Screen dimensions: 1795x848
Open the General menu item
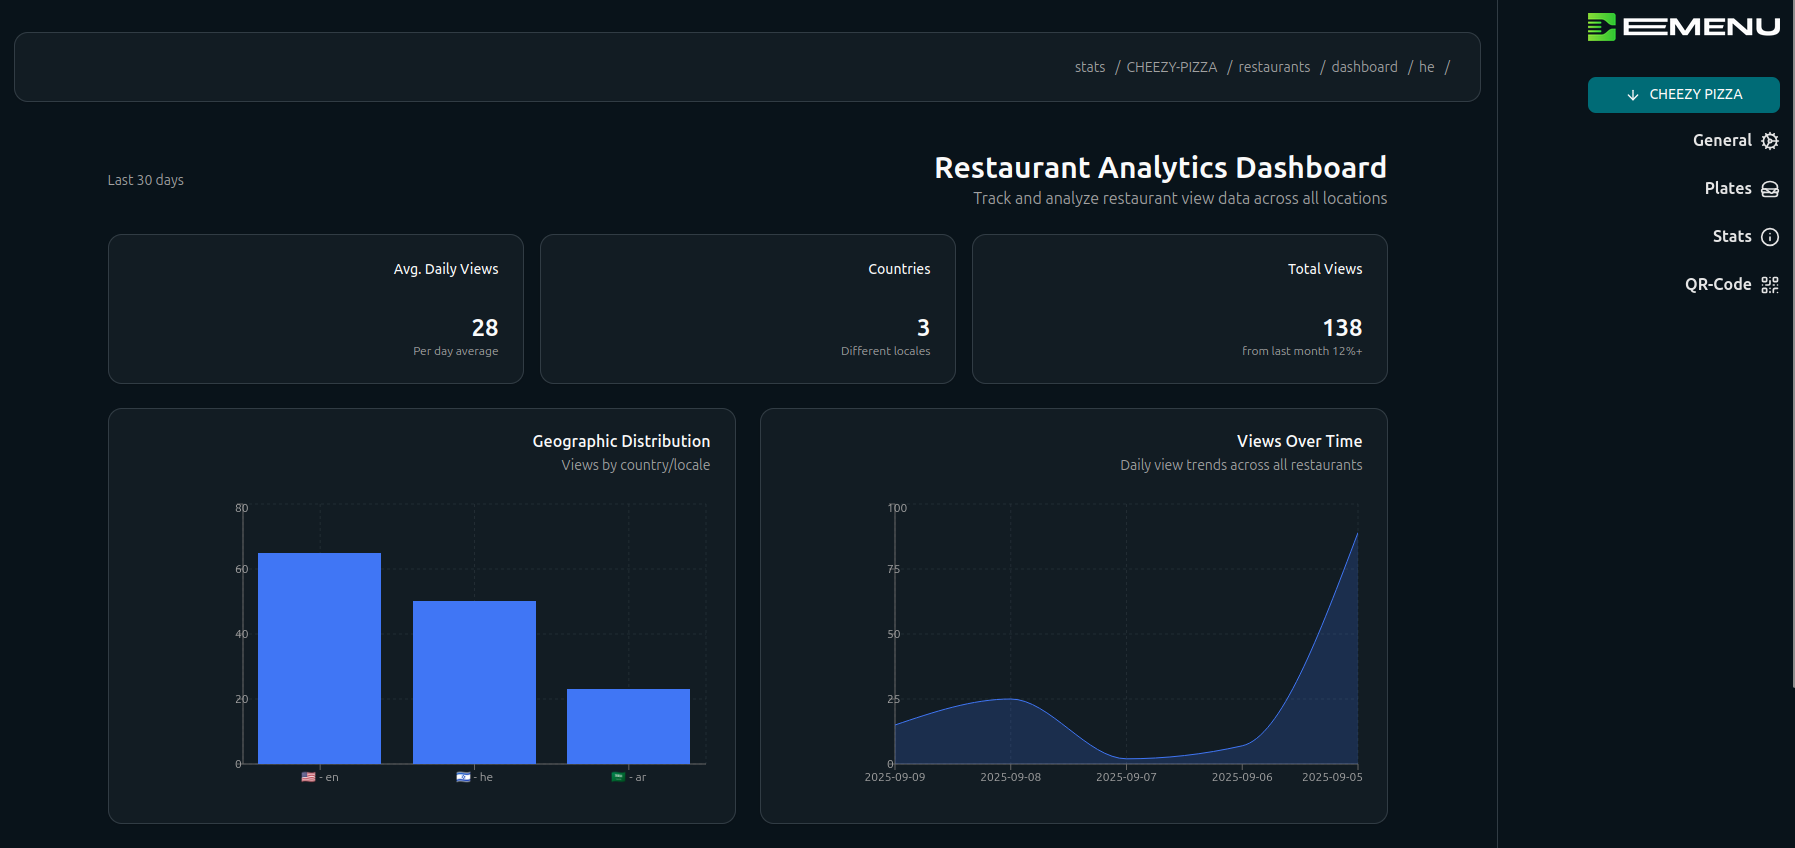pos(1721,141)
